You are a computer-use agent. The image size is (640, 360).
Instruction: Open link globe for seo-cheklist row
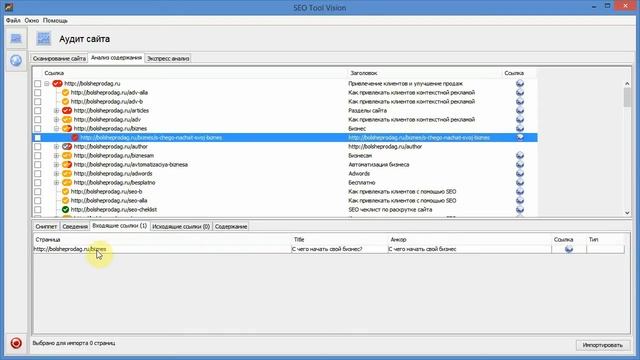[520, 209]
